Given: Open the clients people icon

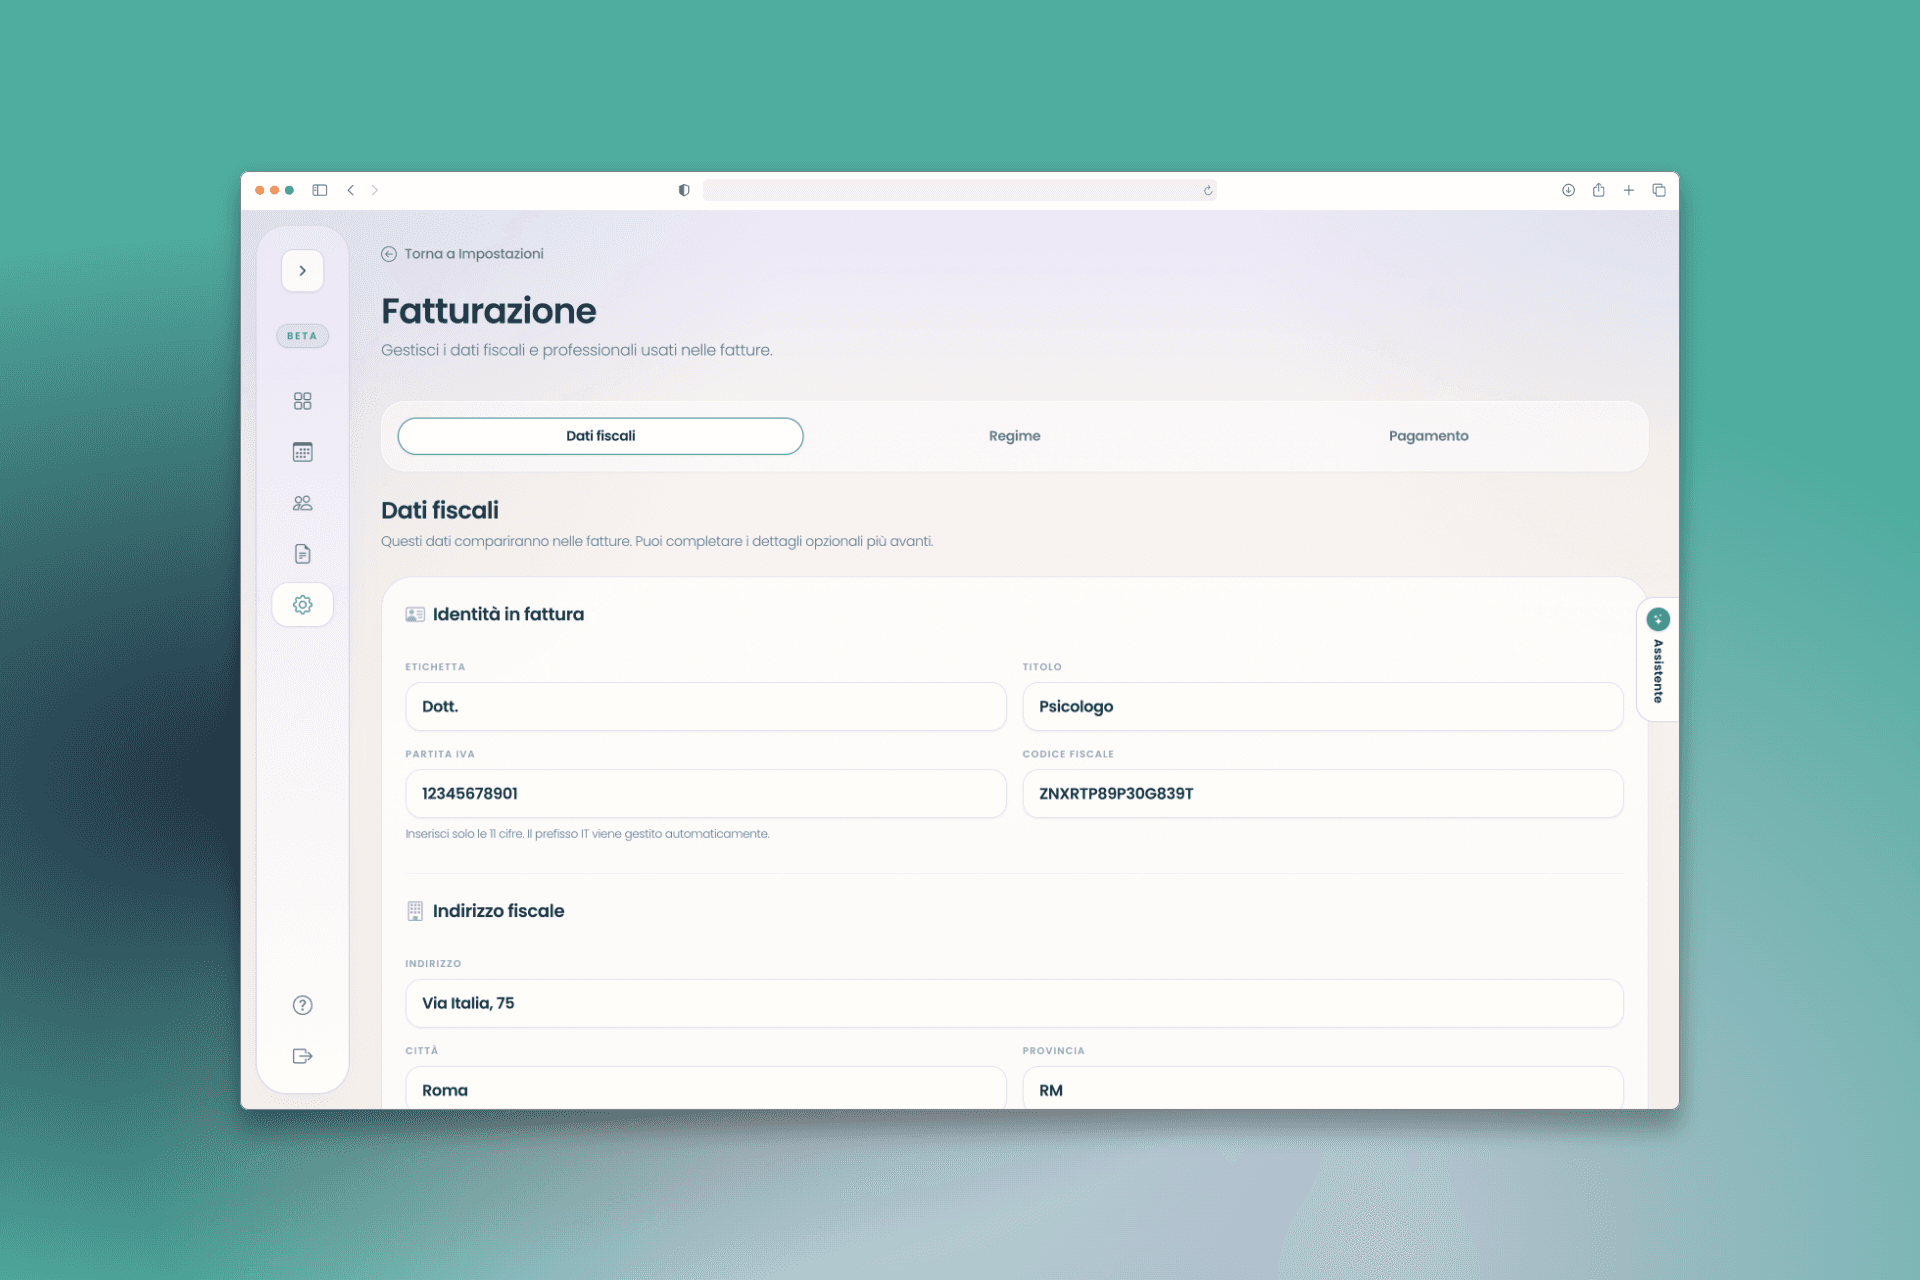Looking at the screenshot, I should 302,503.
